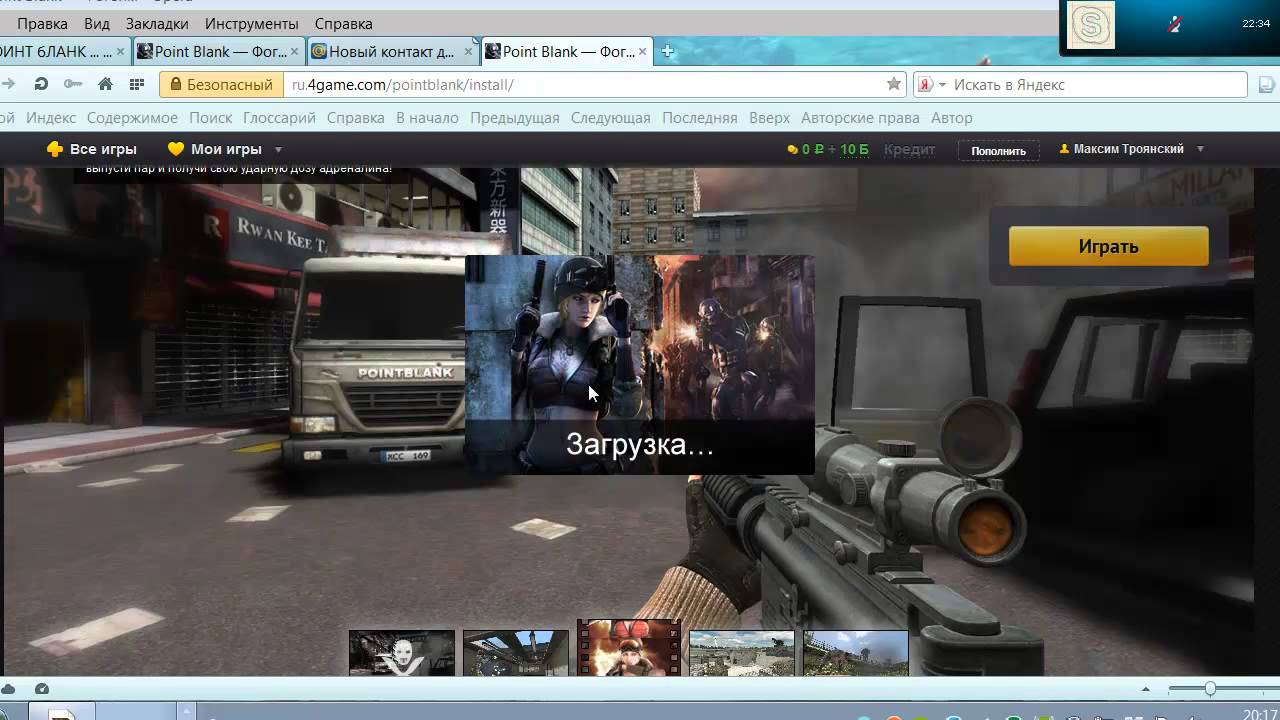Open the Правка menu
Viewport: 1280px width, 720px height.
[43, 23]
